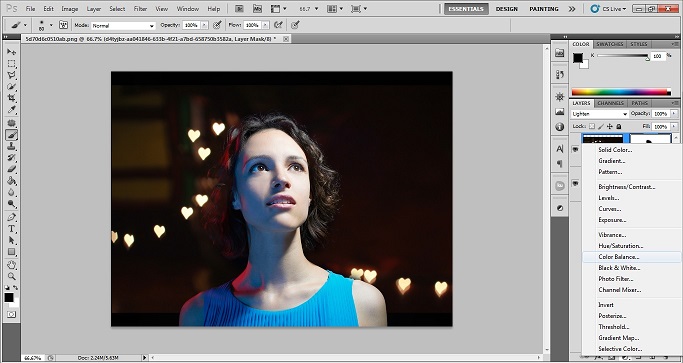
Task: Open the brush Mode dropdown set to Normal
Action: coord(123,25)
